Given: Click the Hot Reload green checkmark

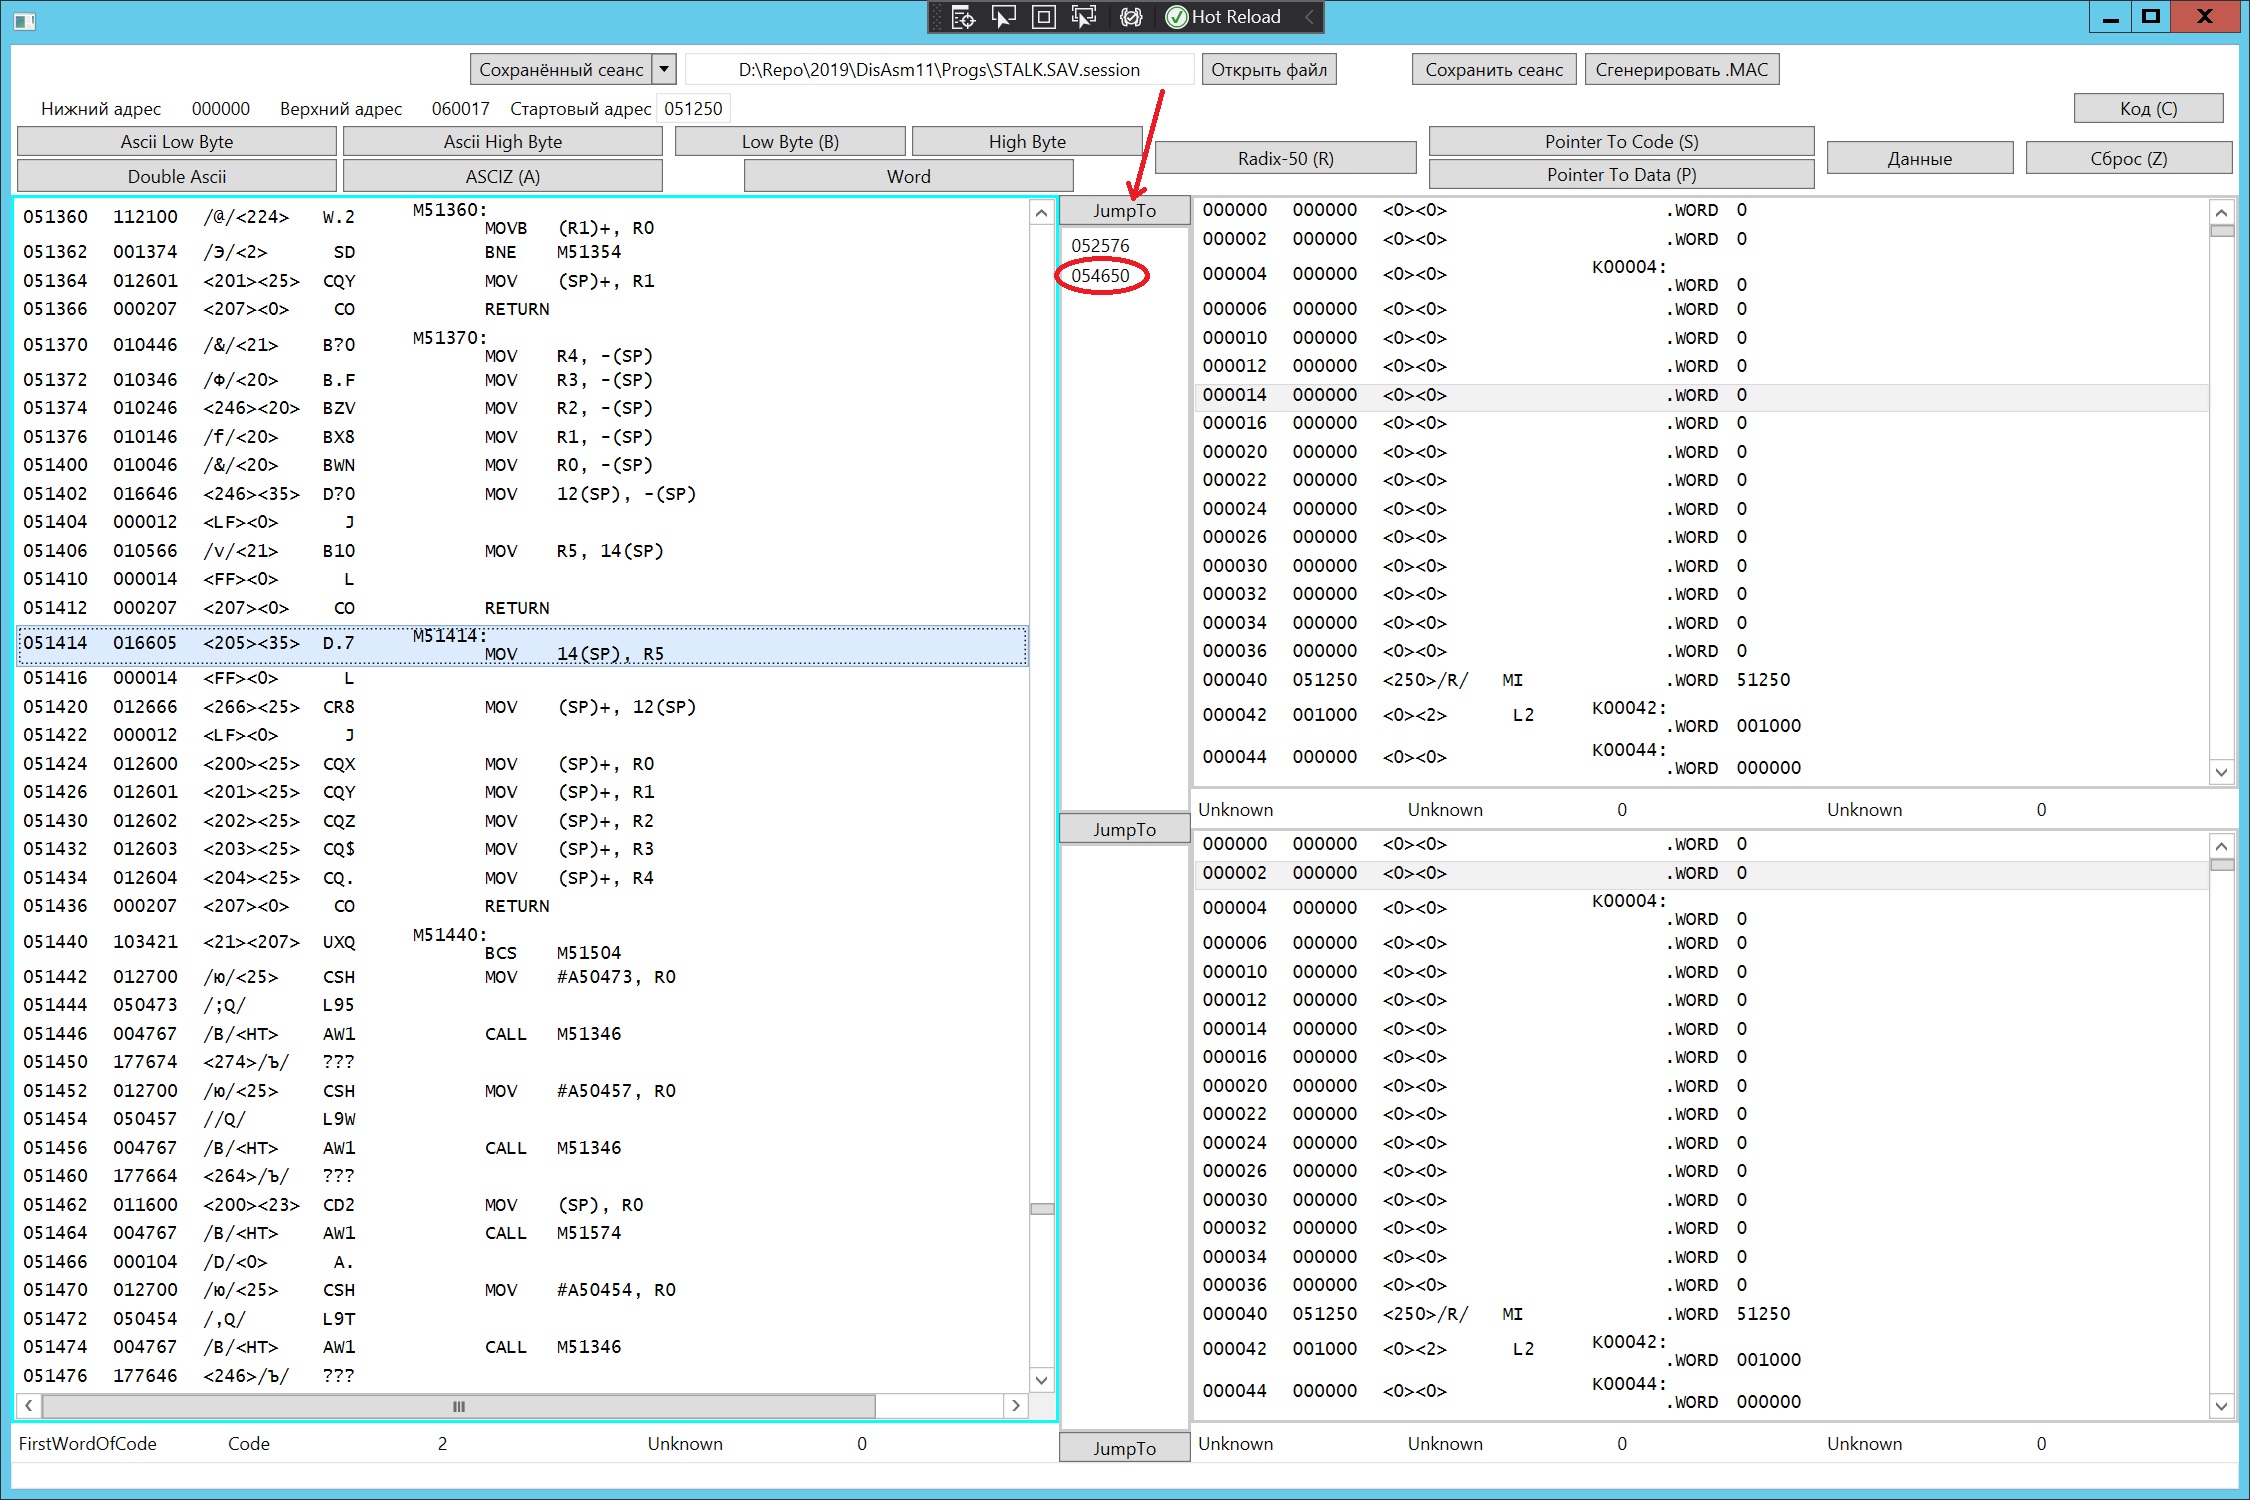Looking at the screenshot, I should 1177,17.
